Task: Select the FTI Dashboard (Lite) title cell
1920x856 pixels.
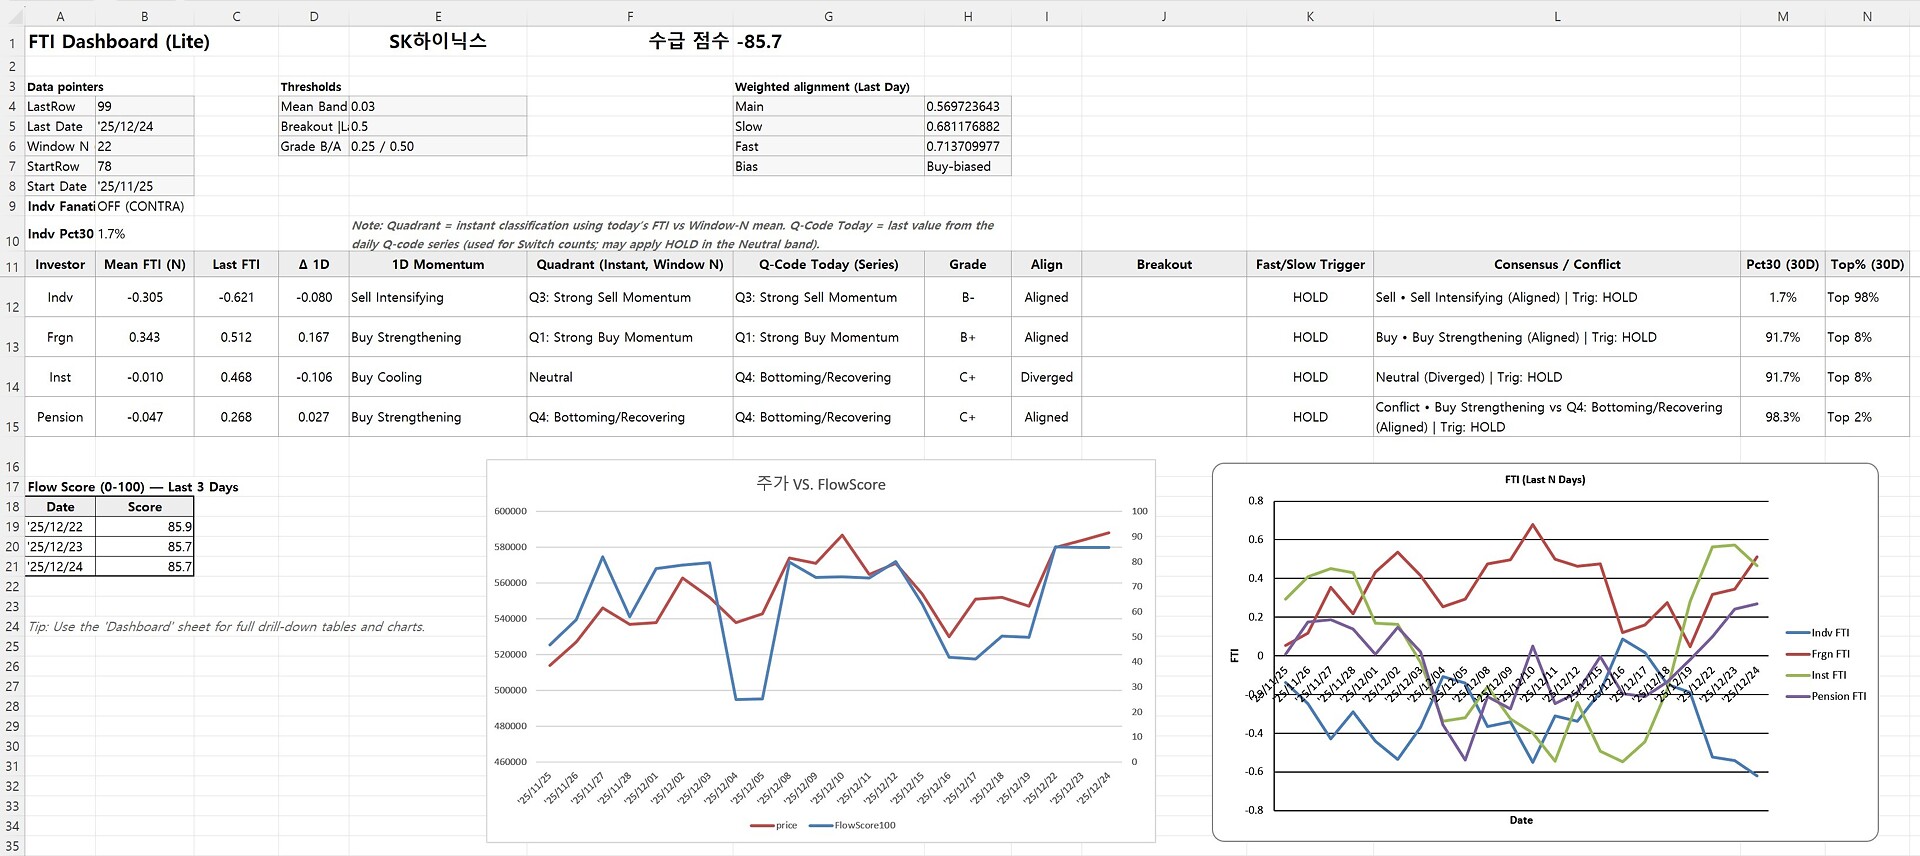Action: click(x=119, y=42)
